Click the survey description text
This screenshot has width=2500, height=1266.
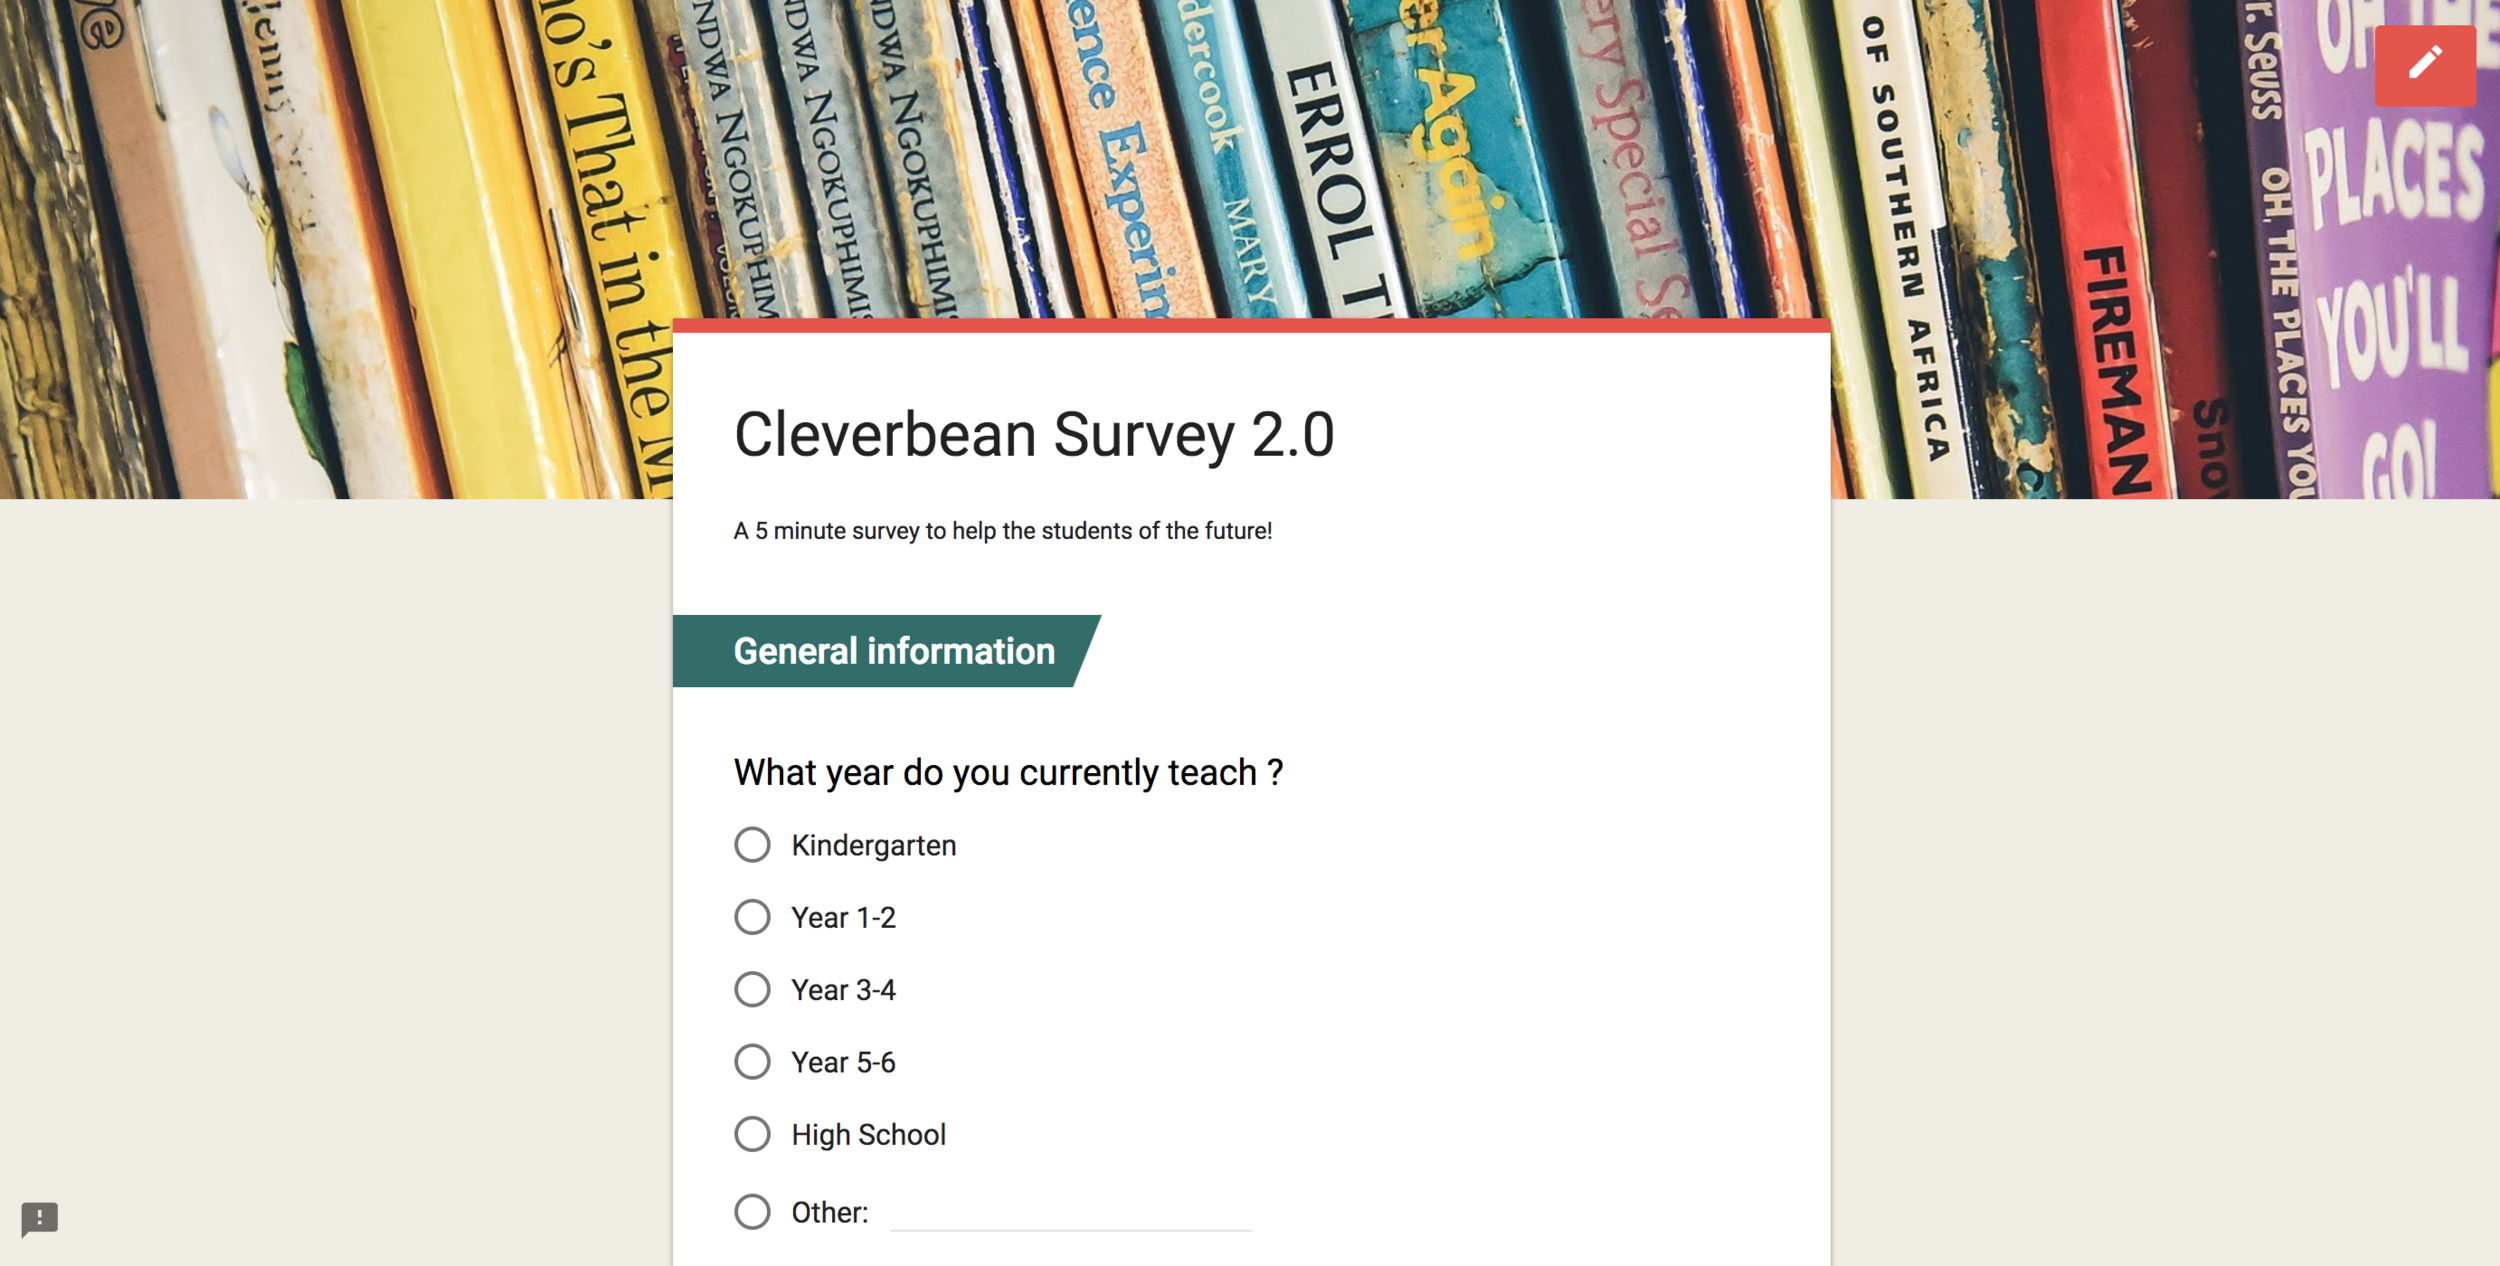pyautogui.click(x=1003, y=531)
